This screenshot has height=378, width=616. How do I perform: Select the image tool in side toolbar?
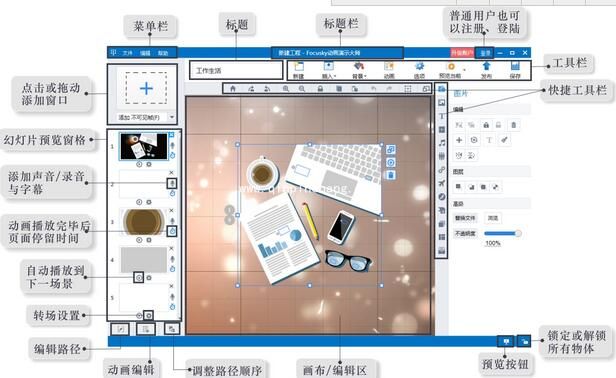[442, 103]
